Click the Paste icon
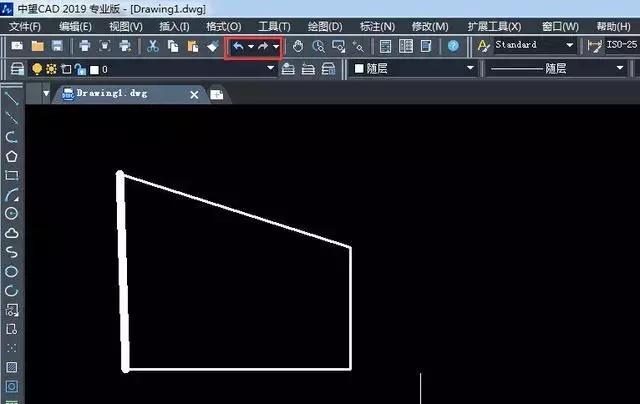 coord(193,46)
